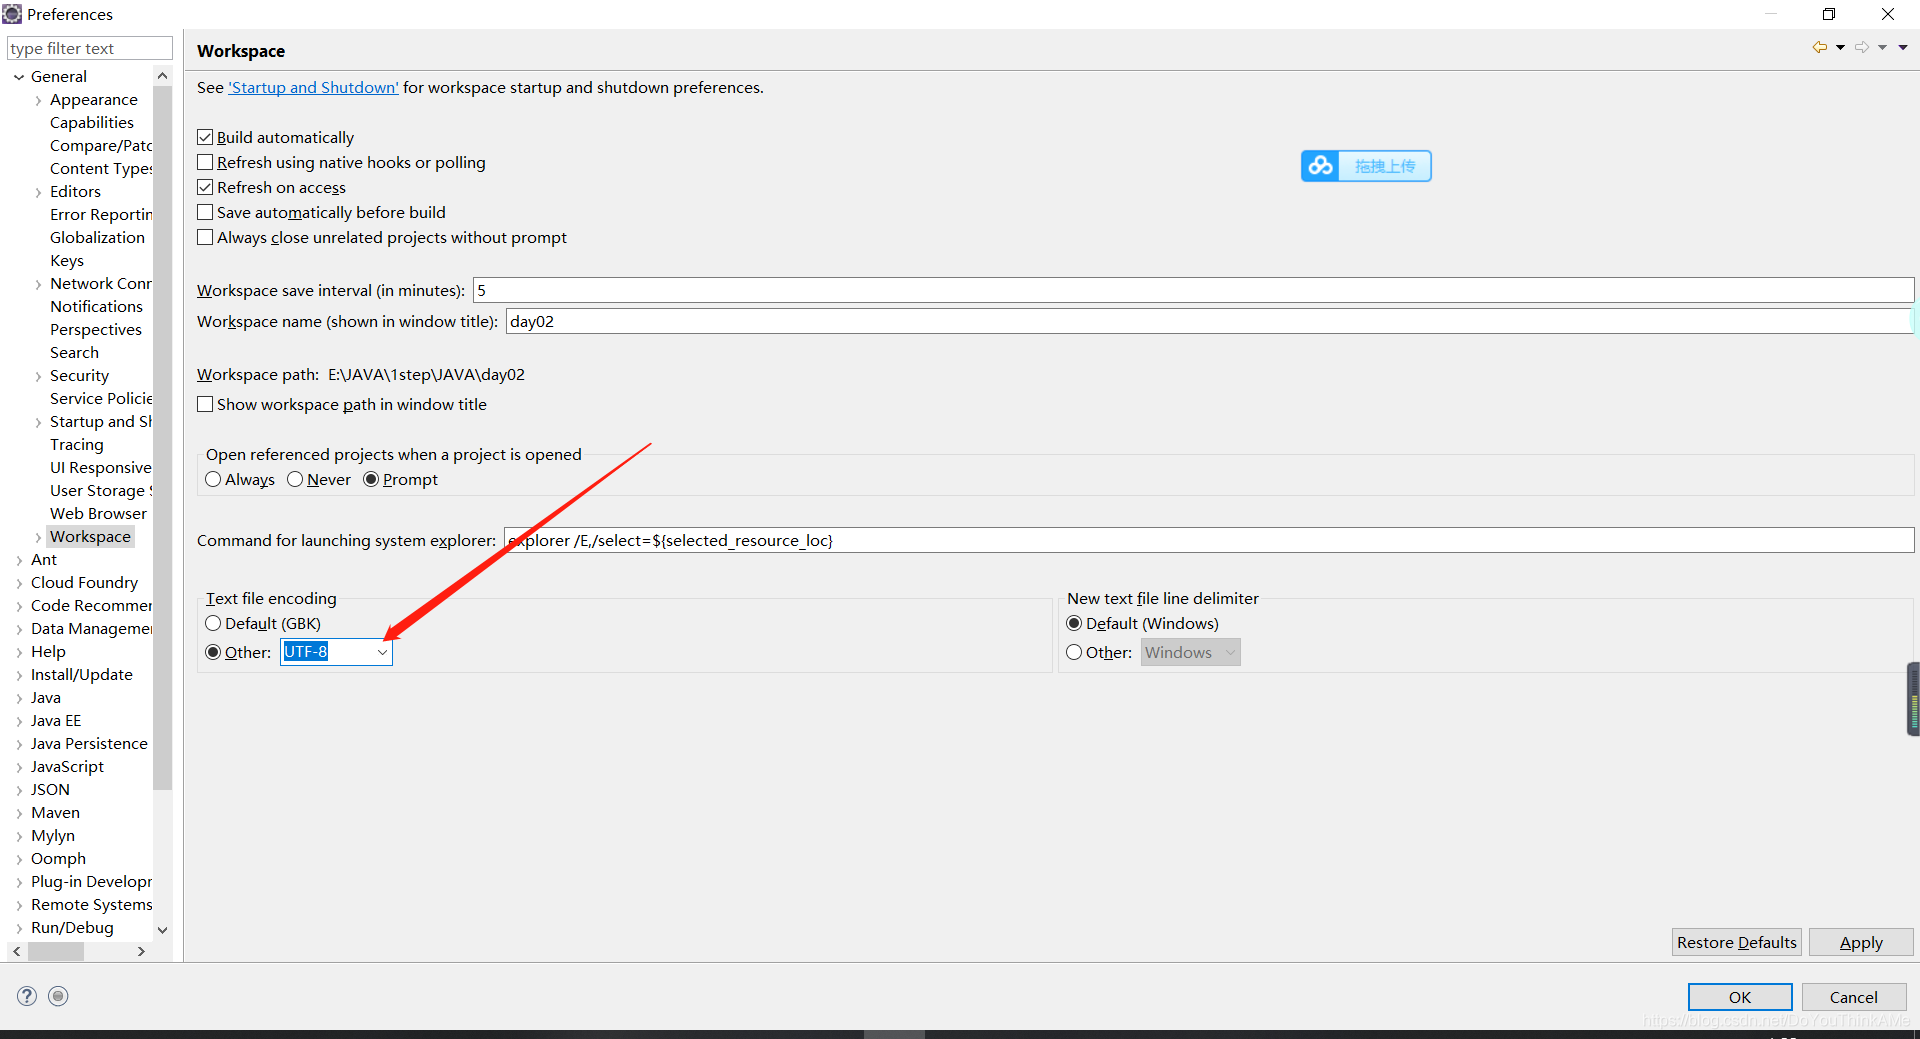Toggle Refresh on access checkbox
1920x1039 pixels.
click(205, 187)
